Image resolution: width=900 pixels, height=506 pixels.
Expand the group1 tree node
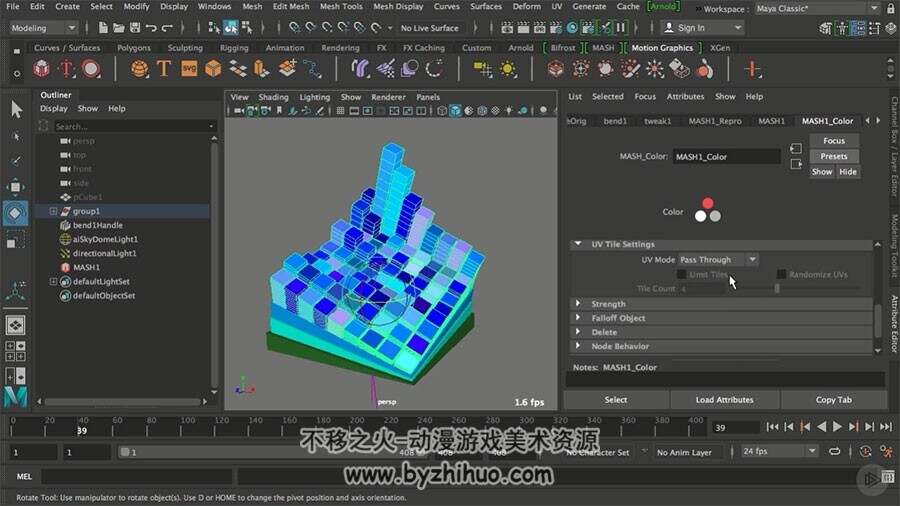53,211
